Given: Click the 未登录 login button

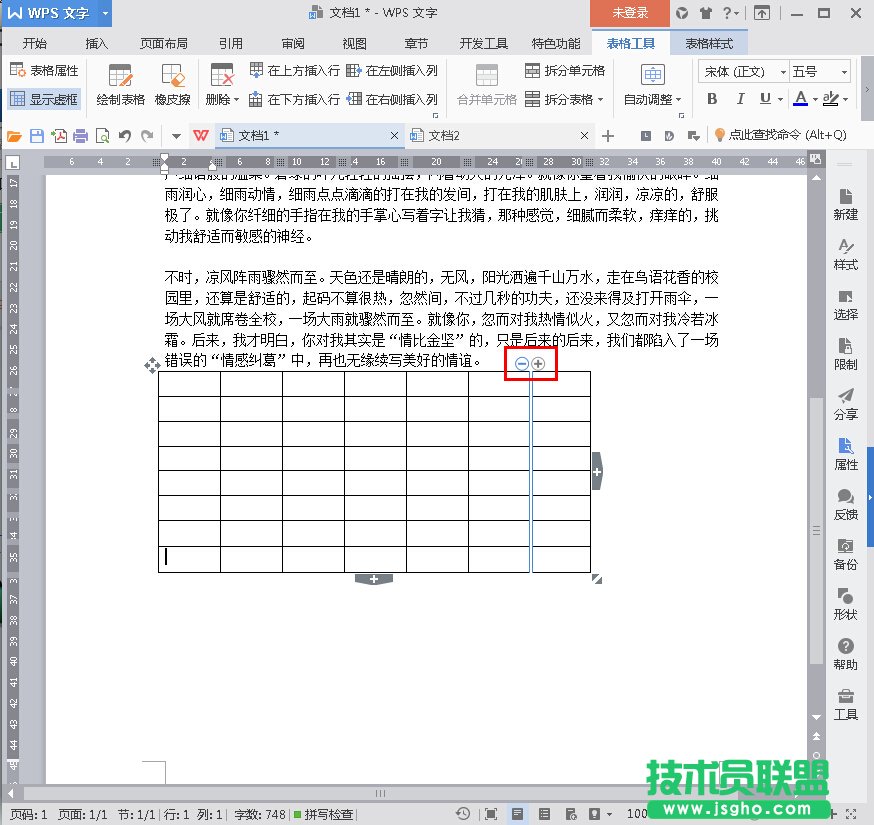Looking at the screenshot, I should pos(630,13).
